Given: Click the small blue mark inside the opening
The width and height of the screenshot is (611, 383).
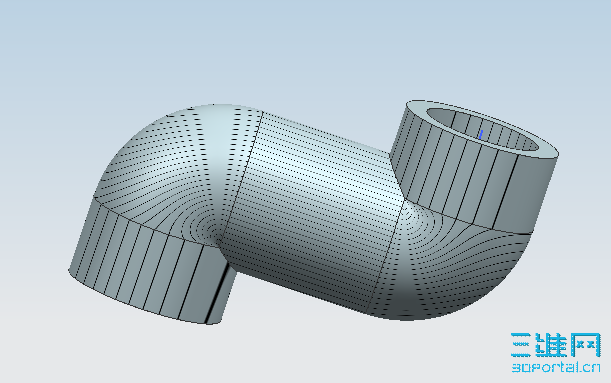Looking at the screenshot, I should pyautogui.click(x=480, y=134).
